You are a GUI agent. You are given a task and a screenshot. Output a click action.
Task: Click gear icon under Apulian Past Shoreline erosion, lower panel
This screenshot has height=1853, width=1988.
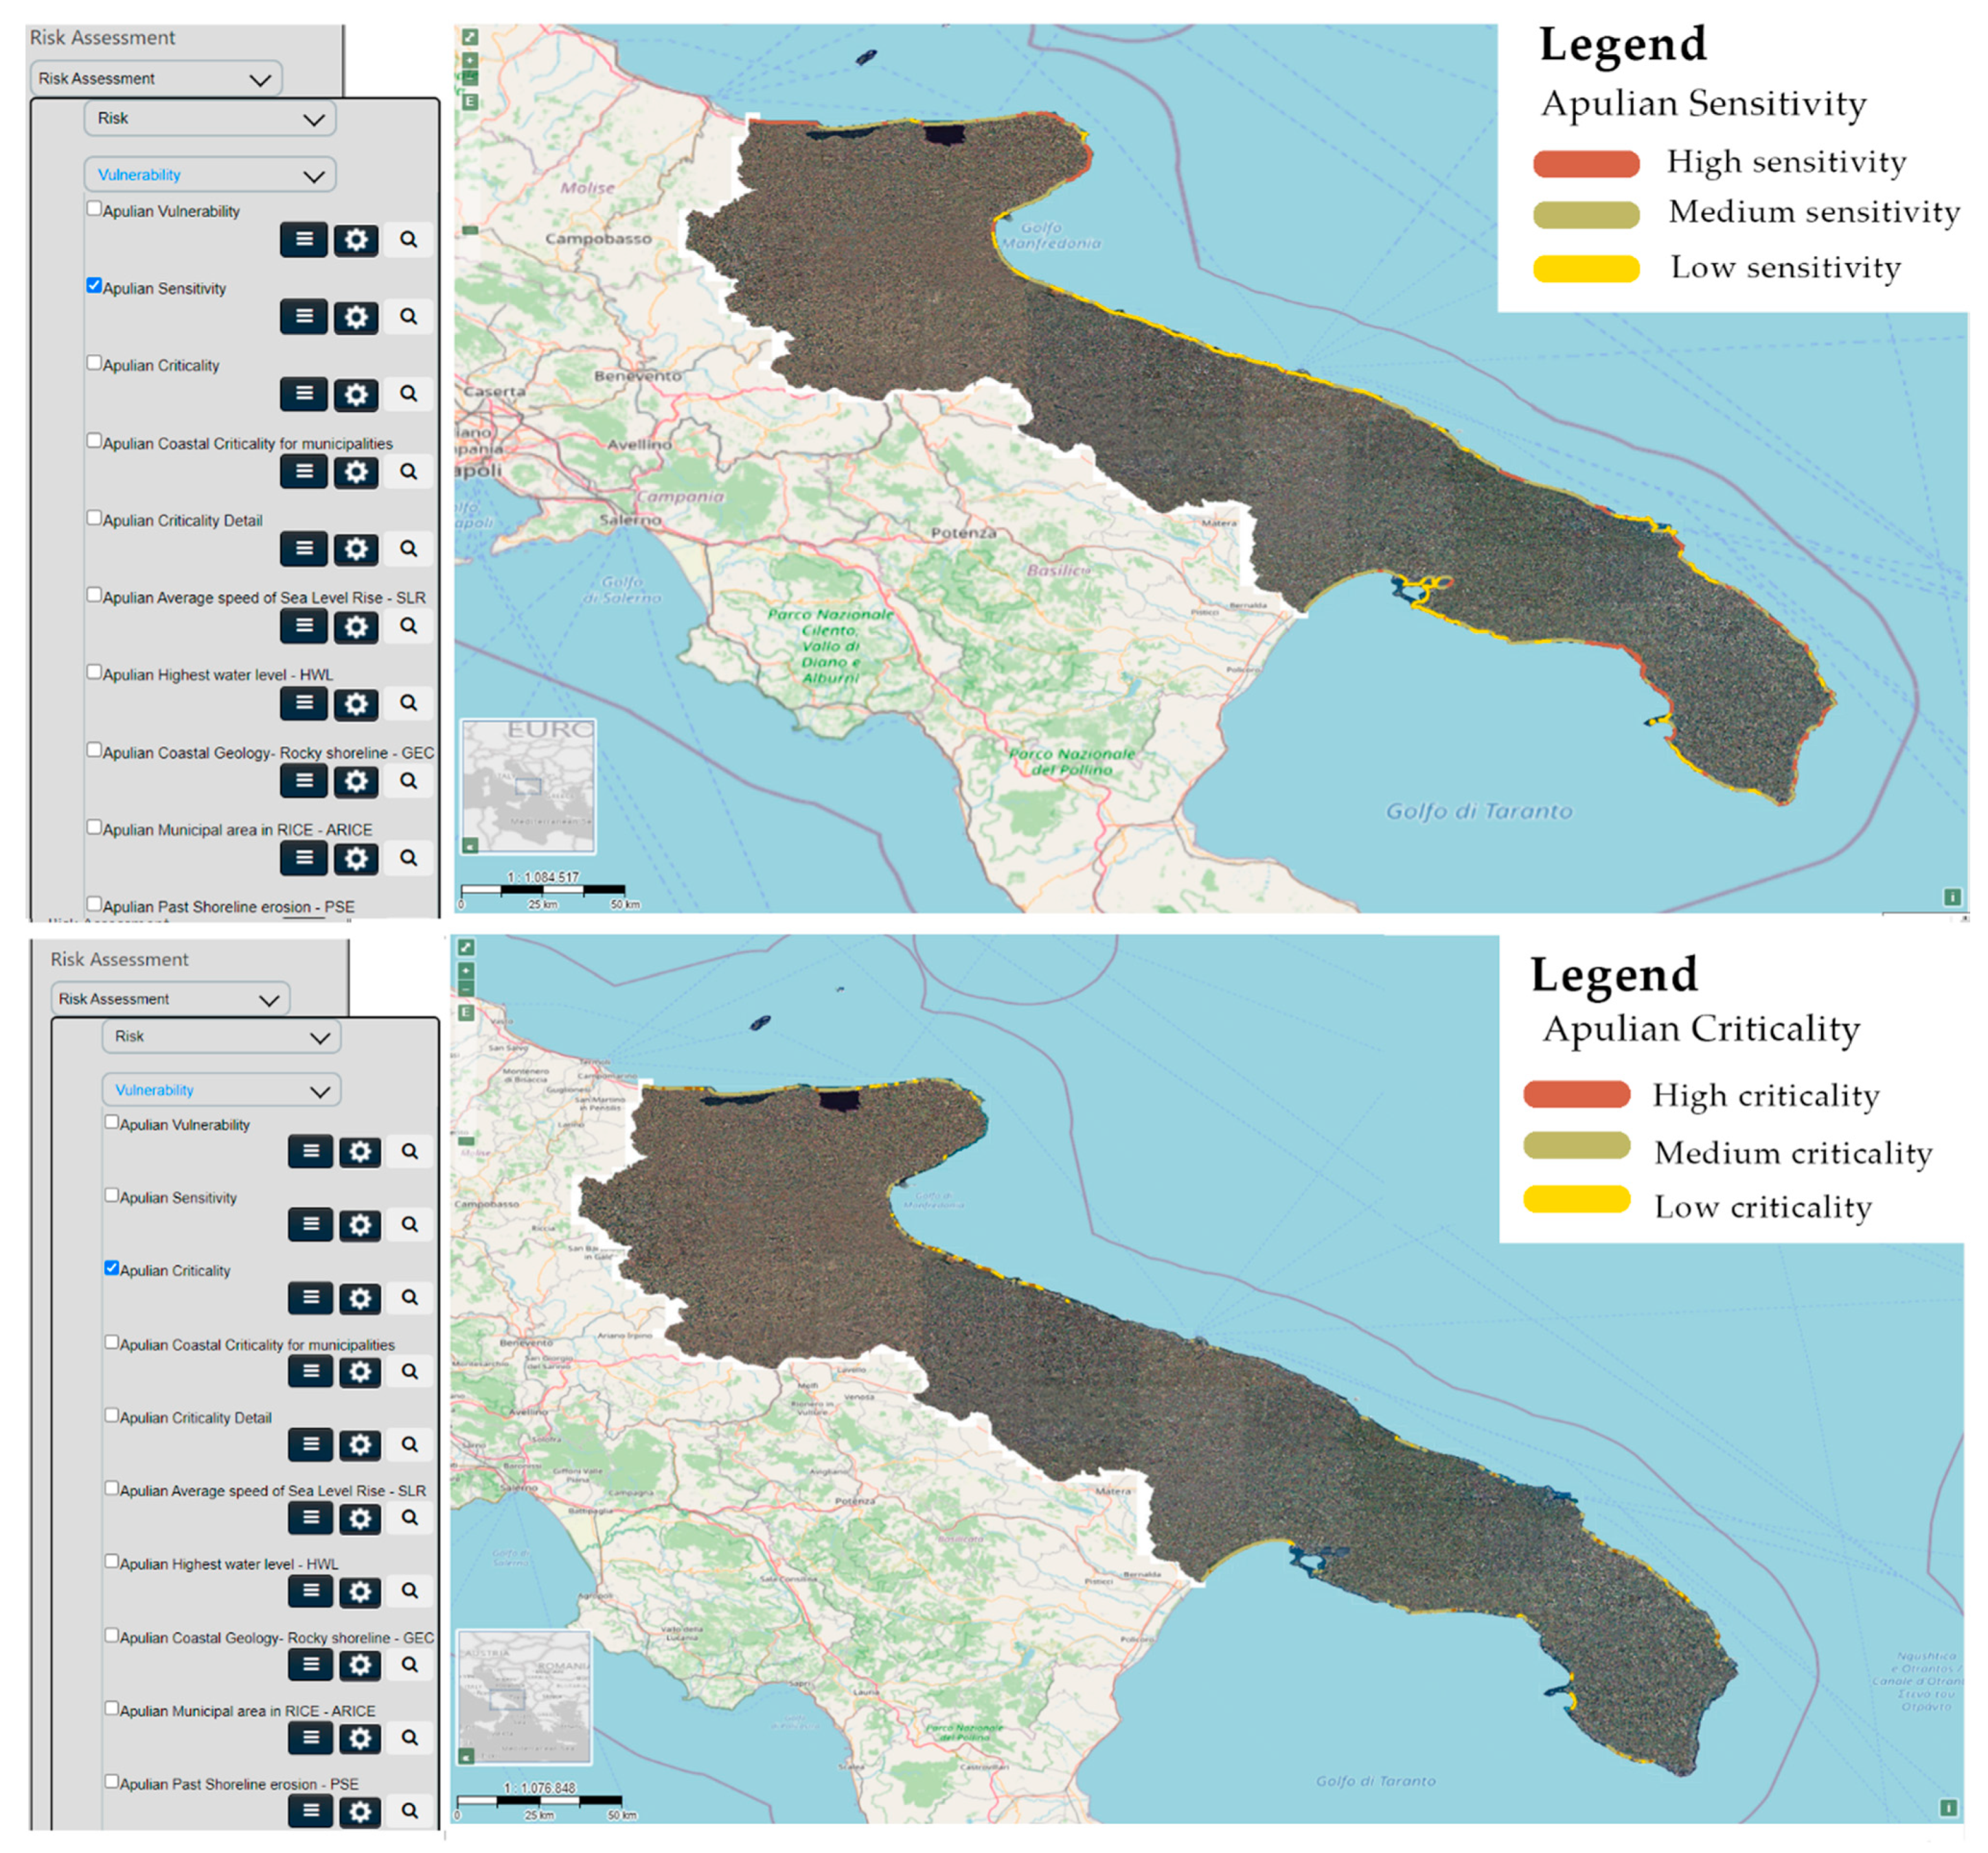pyautogui.click(x=359, y=1811)
